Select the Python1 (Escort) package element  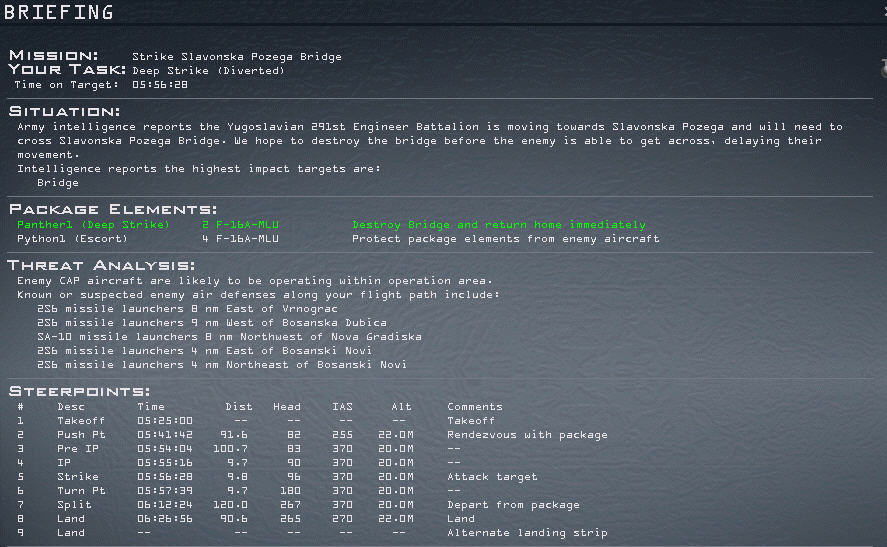(x=72, y=239)
